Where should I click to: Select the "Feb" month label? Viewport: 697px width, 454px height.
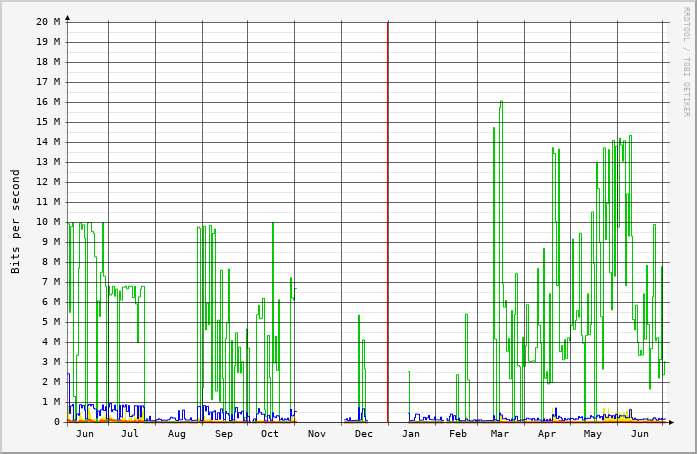pos(458,434)
